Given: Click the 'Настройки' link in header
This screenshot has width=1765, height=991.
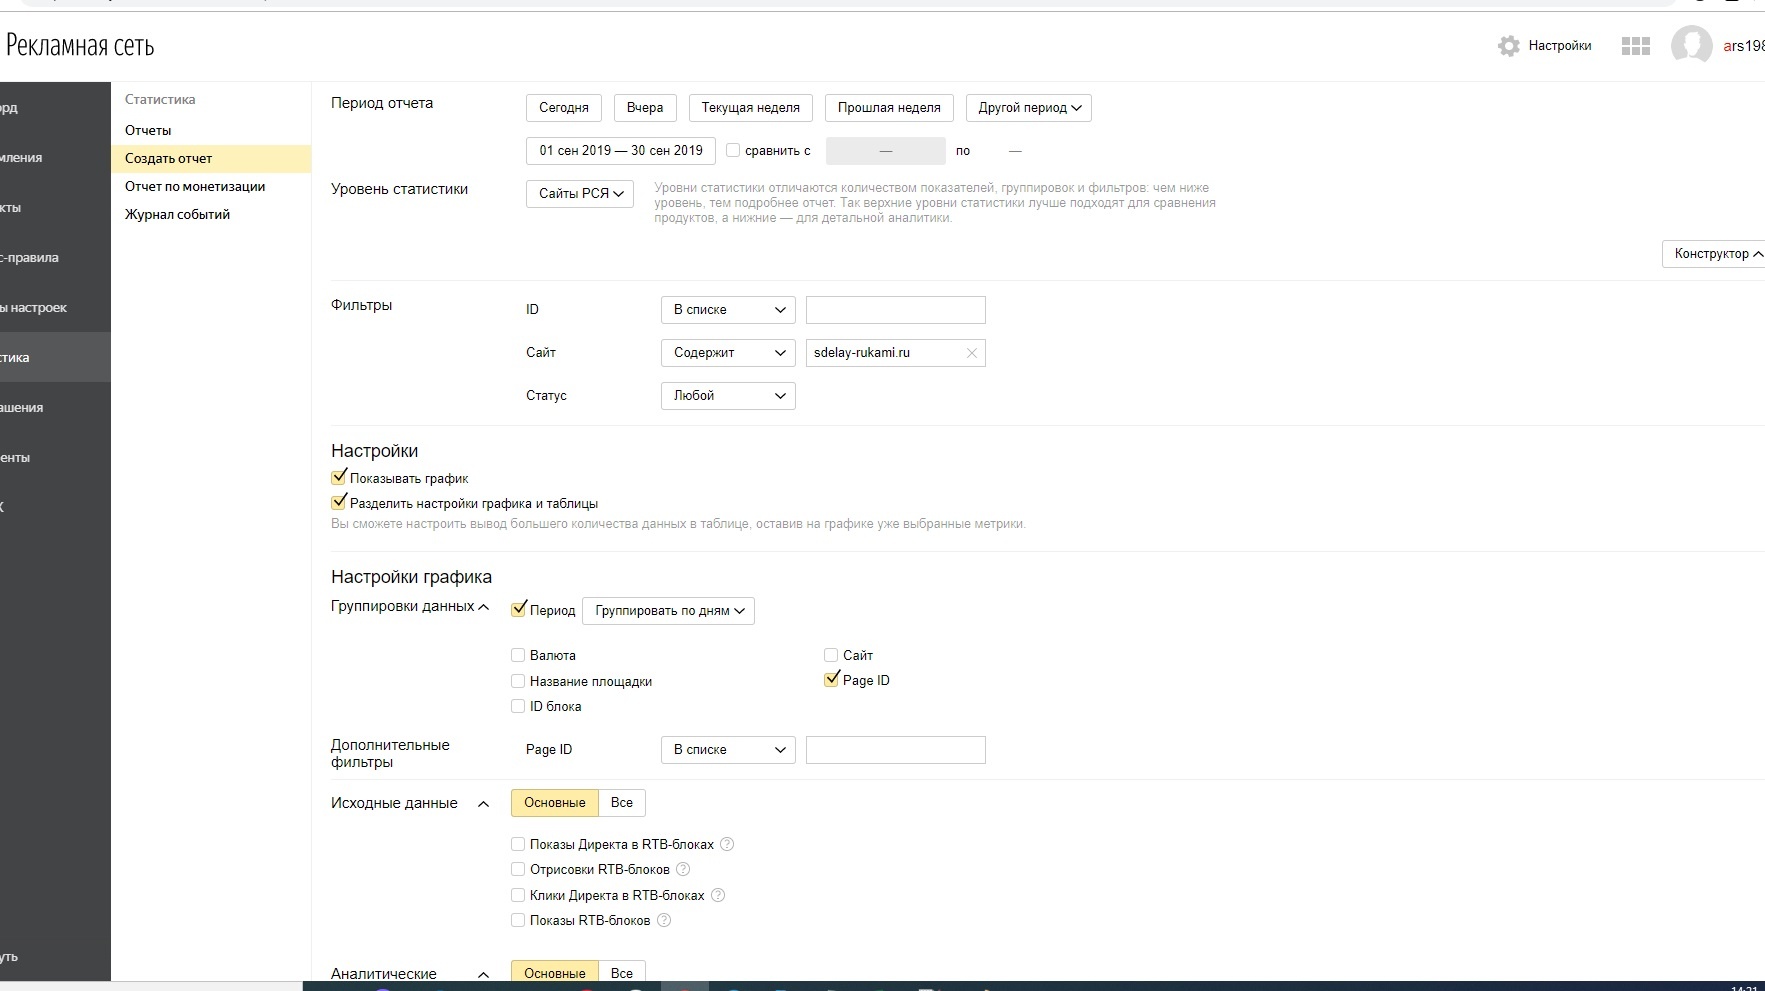Looking at the screenshot, I should coord(1560,46).
